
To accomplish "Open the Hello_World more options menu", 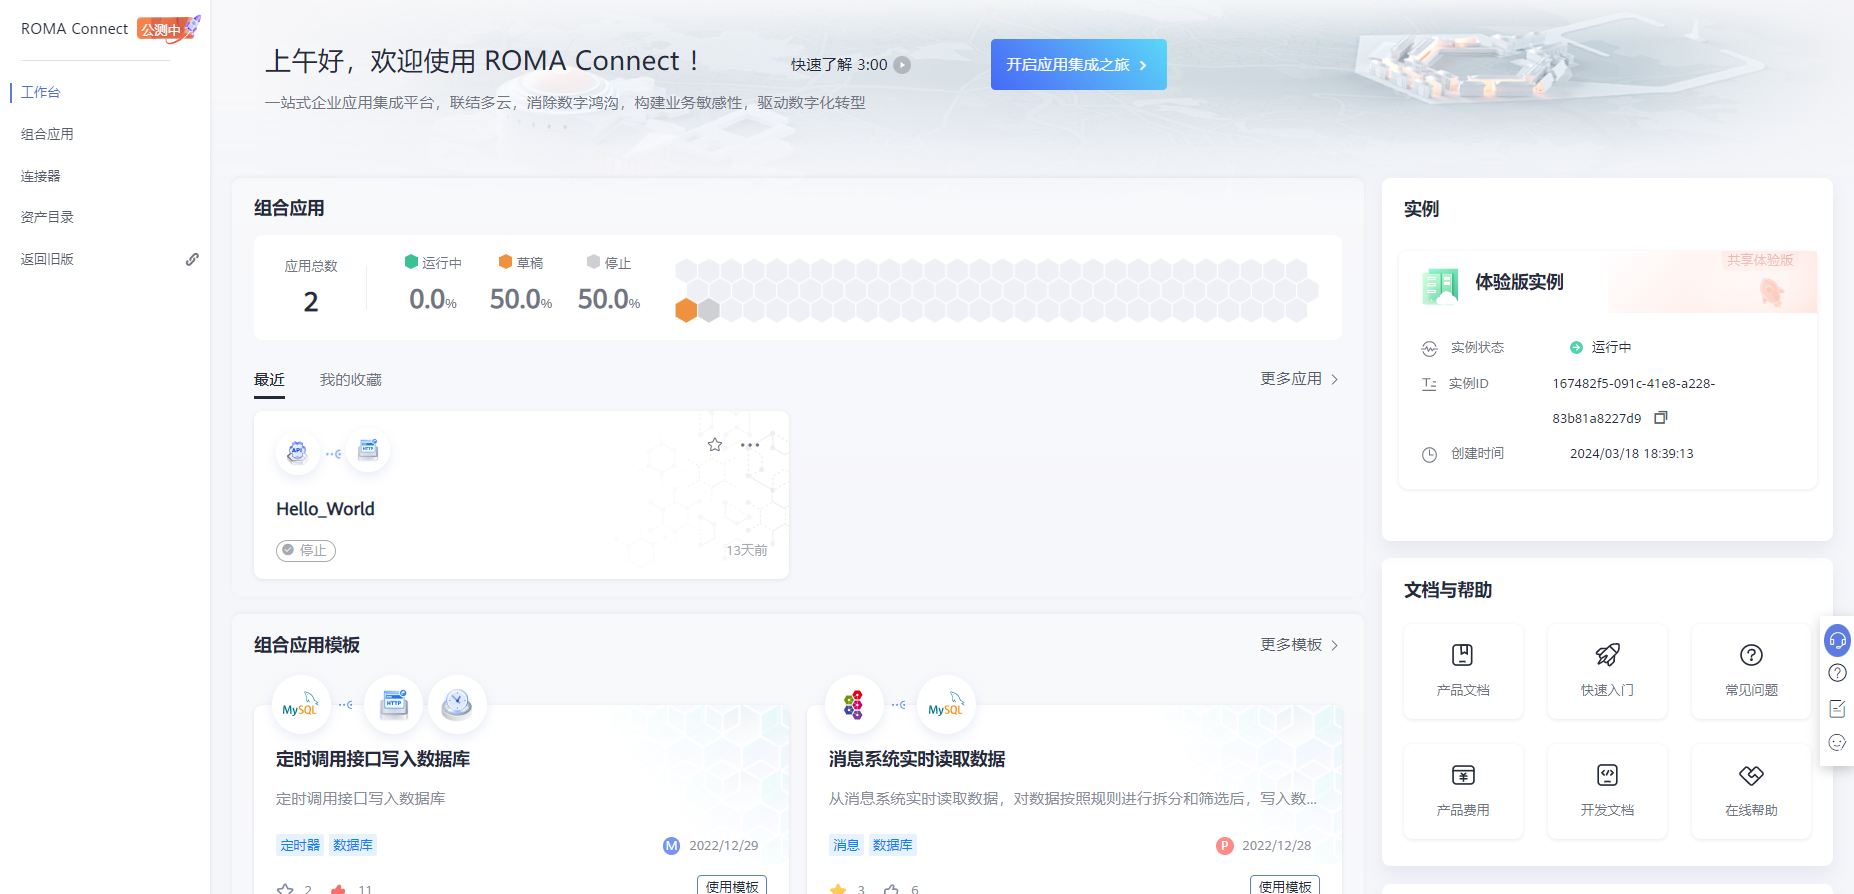I will (x=750, y=445).
